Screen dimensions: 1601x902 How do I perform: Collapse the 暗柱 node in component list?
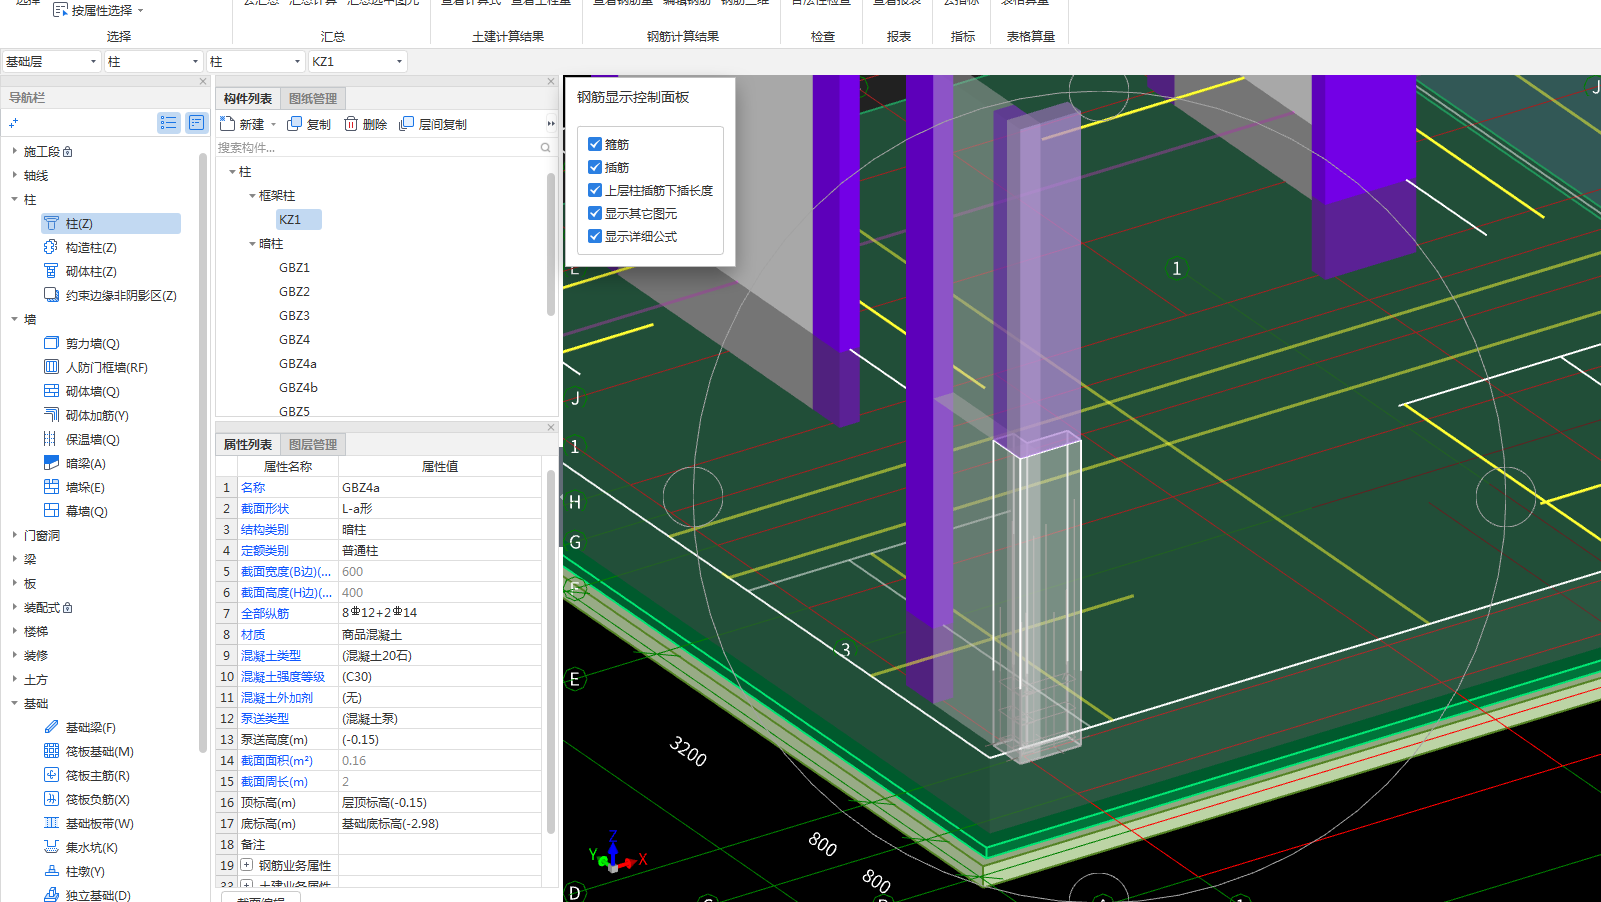coord(252,244)
